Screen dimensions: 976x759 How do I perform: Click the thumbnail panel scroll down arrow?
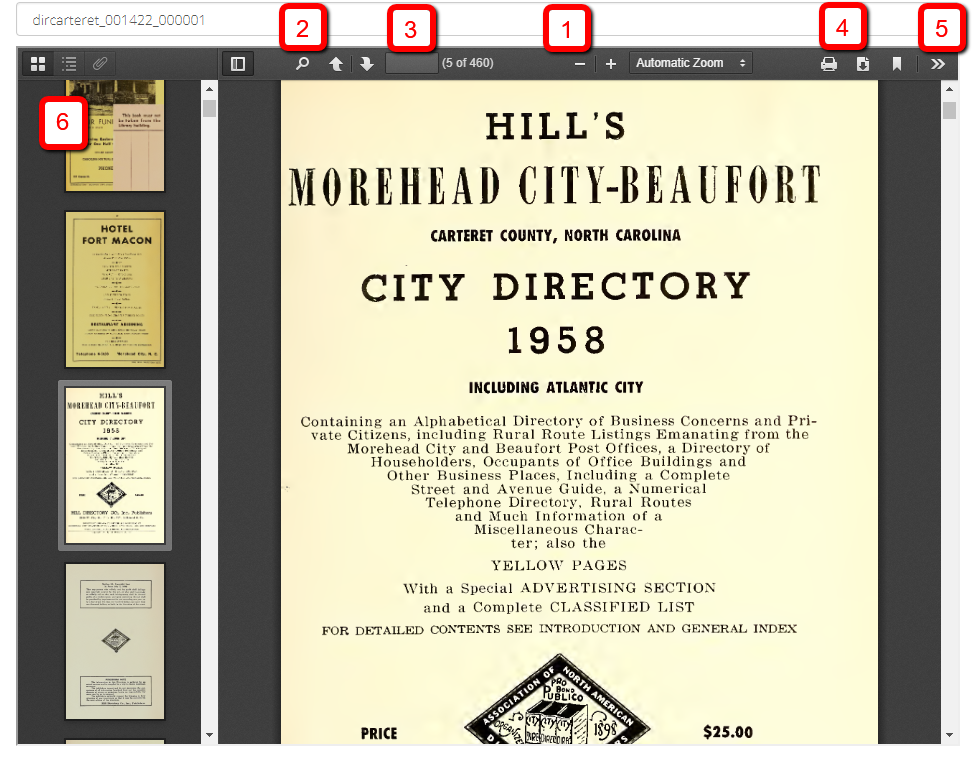(x=209, y=735)
